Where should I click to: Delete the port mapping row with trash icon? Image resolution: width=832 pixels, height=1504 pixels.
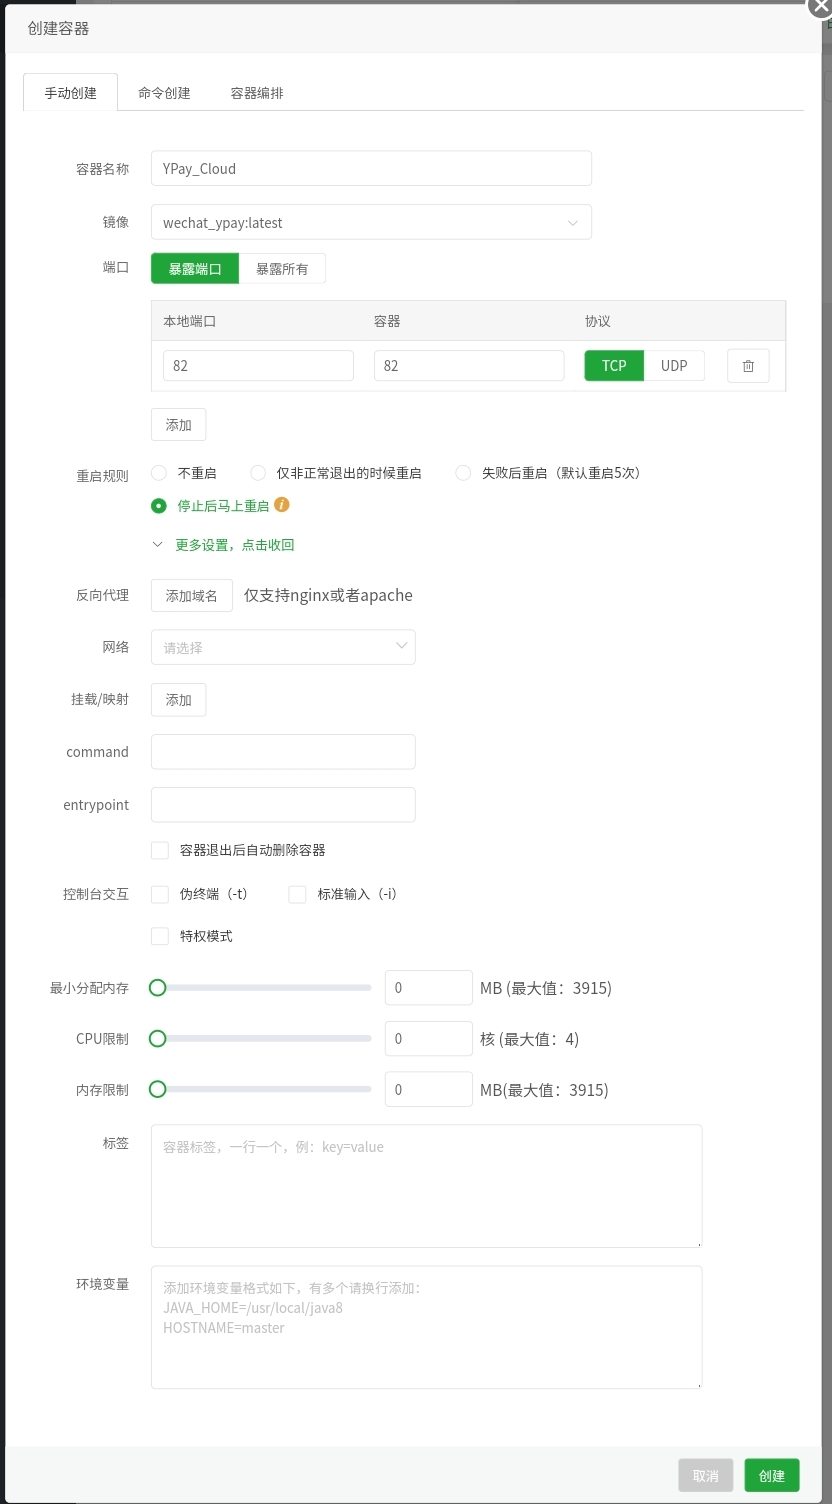[x=747, y=365]
